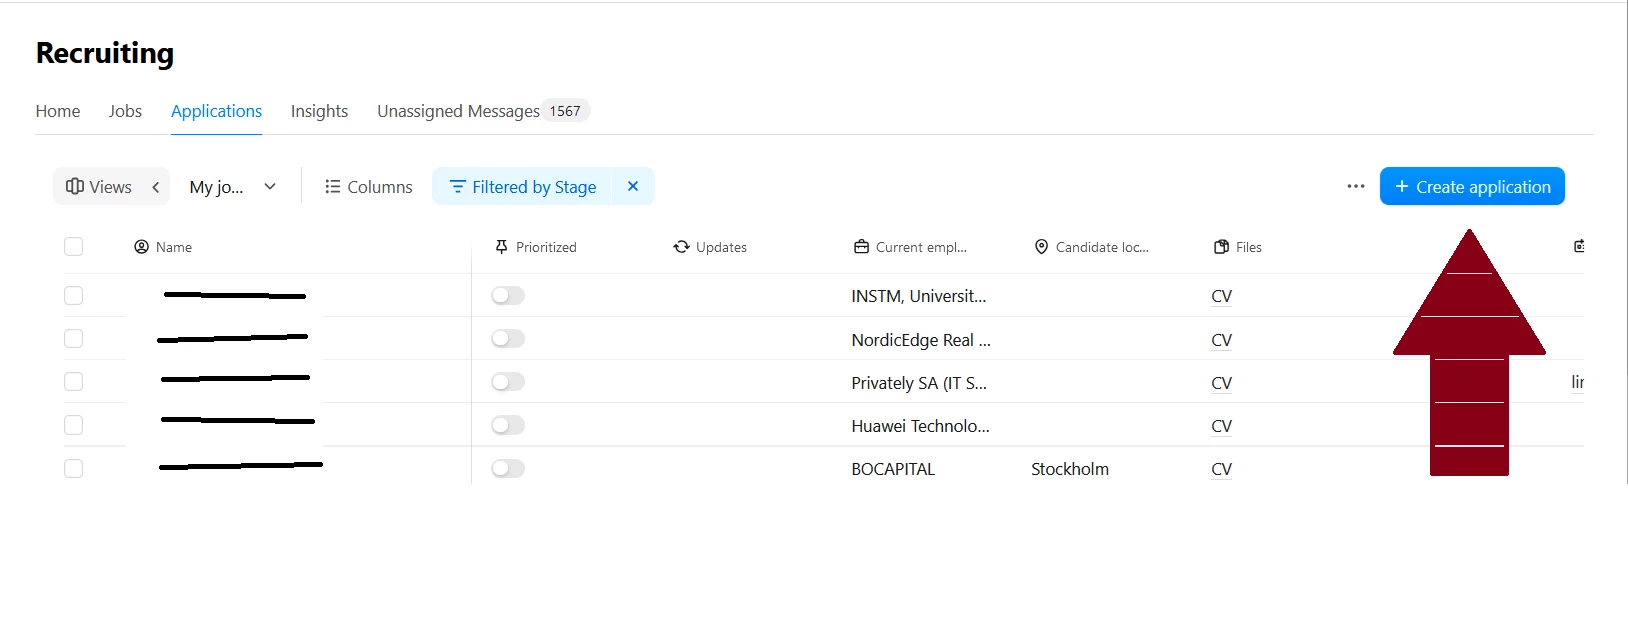Screen dimensions: 1628x631
Task: Open CV file in INSTM, Universit... row
Action: click(1221, 296)
